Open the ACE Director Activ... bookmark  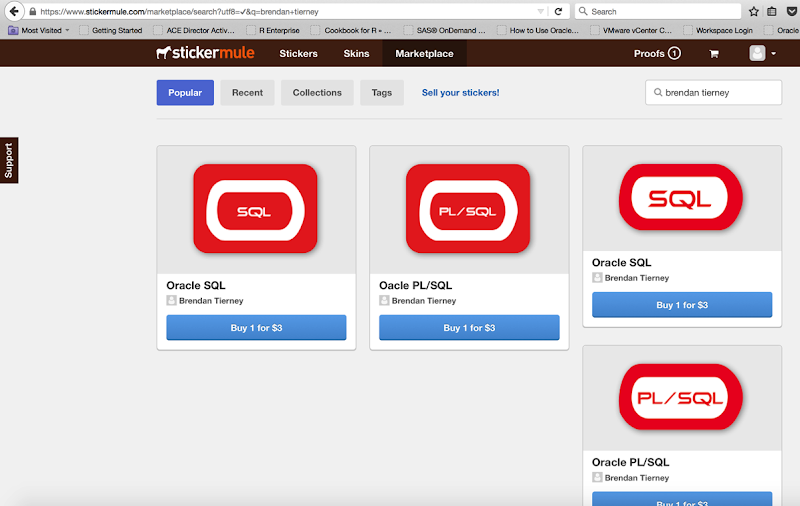194,31
